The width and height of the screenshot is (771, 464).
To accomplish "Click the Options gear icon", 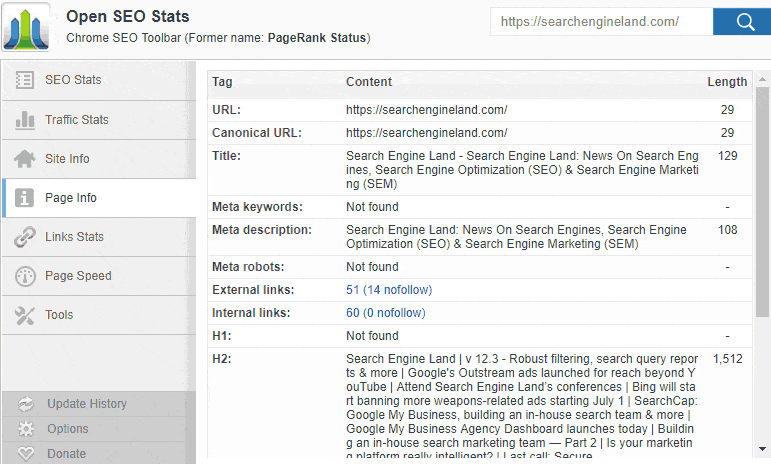I will pyautogui.click(x=26, y=429).
